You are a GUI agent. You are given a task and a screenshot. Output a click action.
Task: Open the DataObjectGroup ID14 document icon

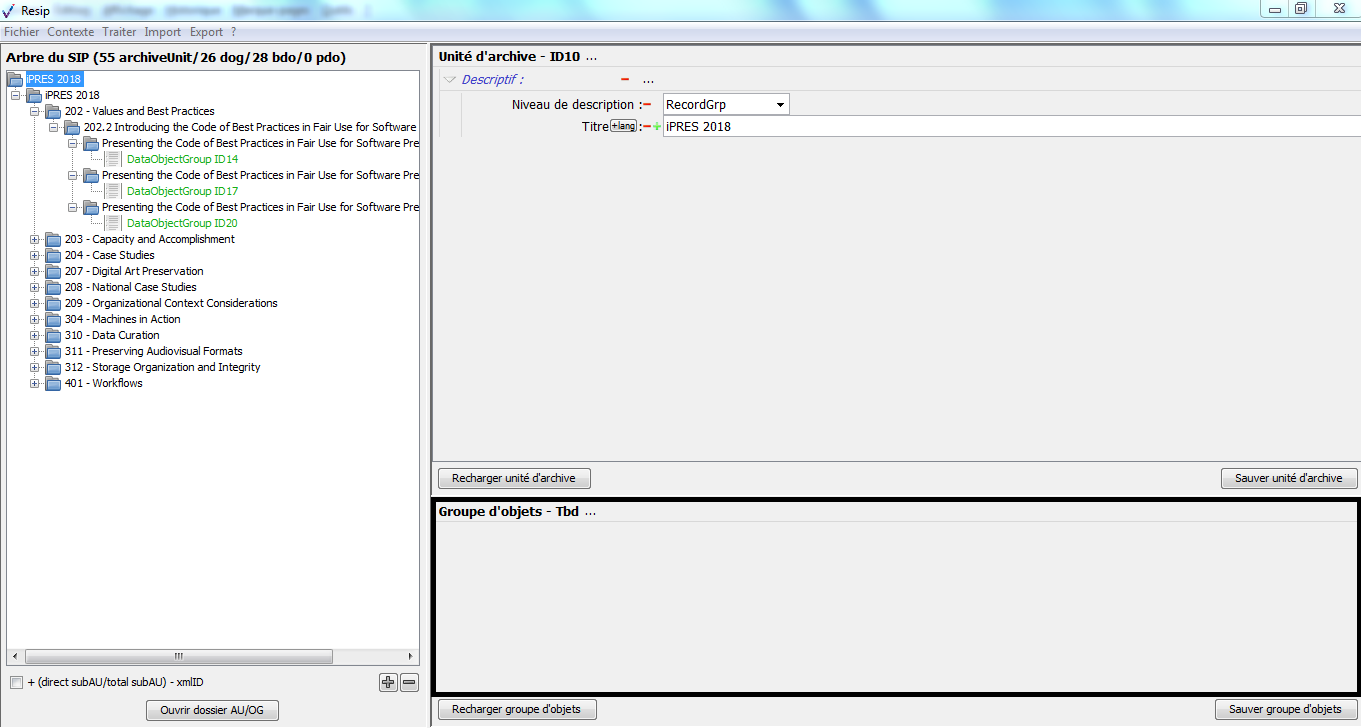point(113,160)
